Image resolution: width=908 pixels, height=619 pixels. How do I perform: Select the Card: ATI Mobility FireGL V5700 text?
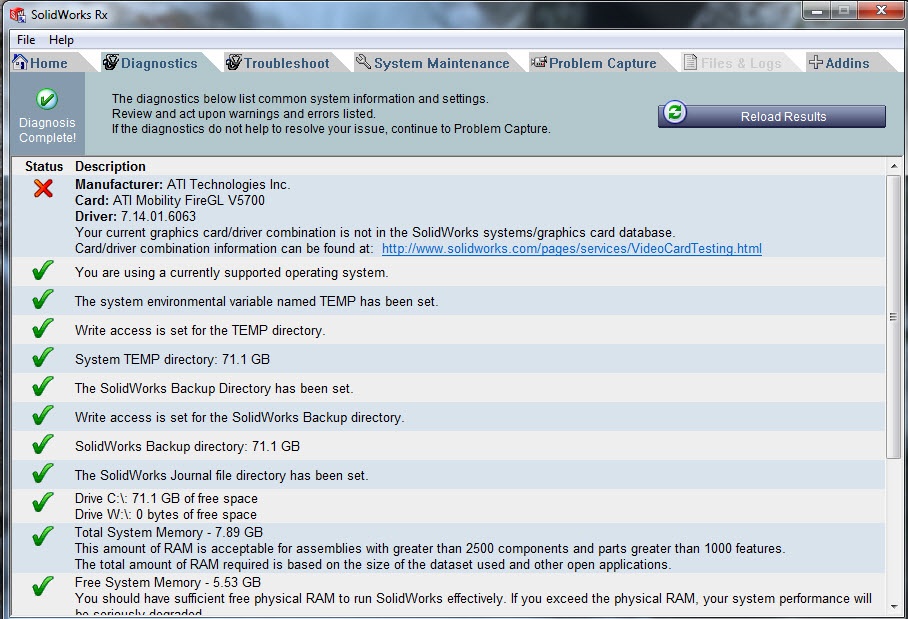170,200
